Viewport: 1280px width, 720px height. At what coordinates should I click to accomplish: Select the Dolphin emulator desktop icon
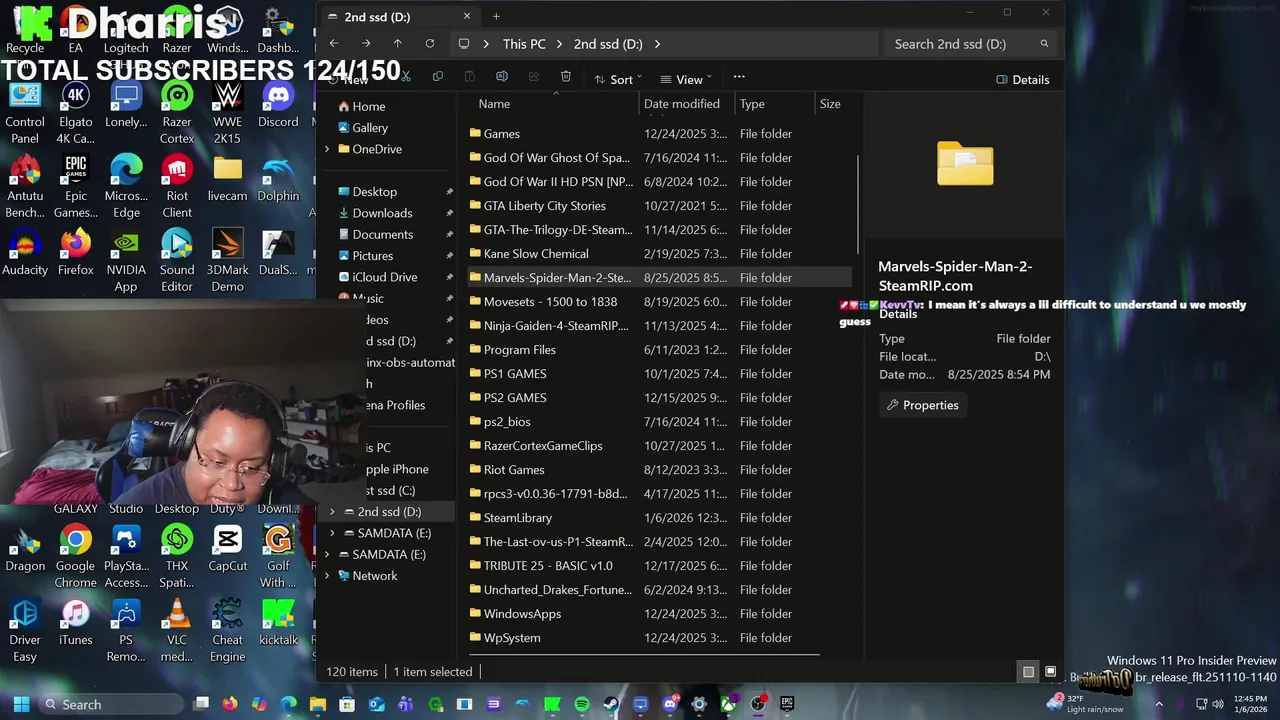[x=278, y=178]
